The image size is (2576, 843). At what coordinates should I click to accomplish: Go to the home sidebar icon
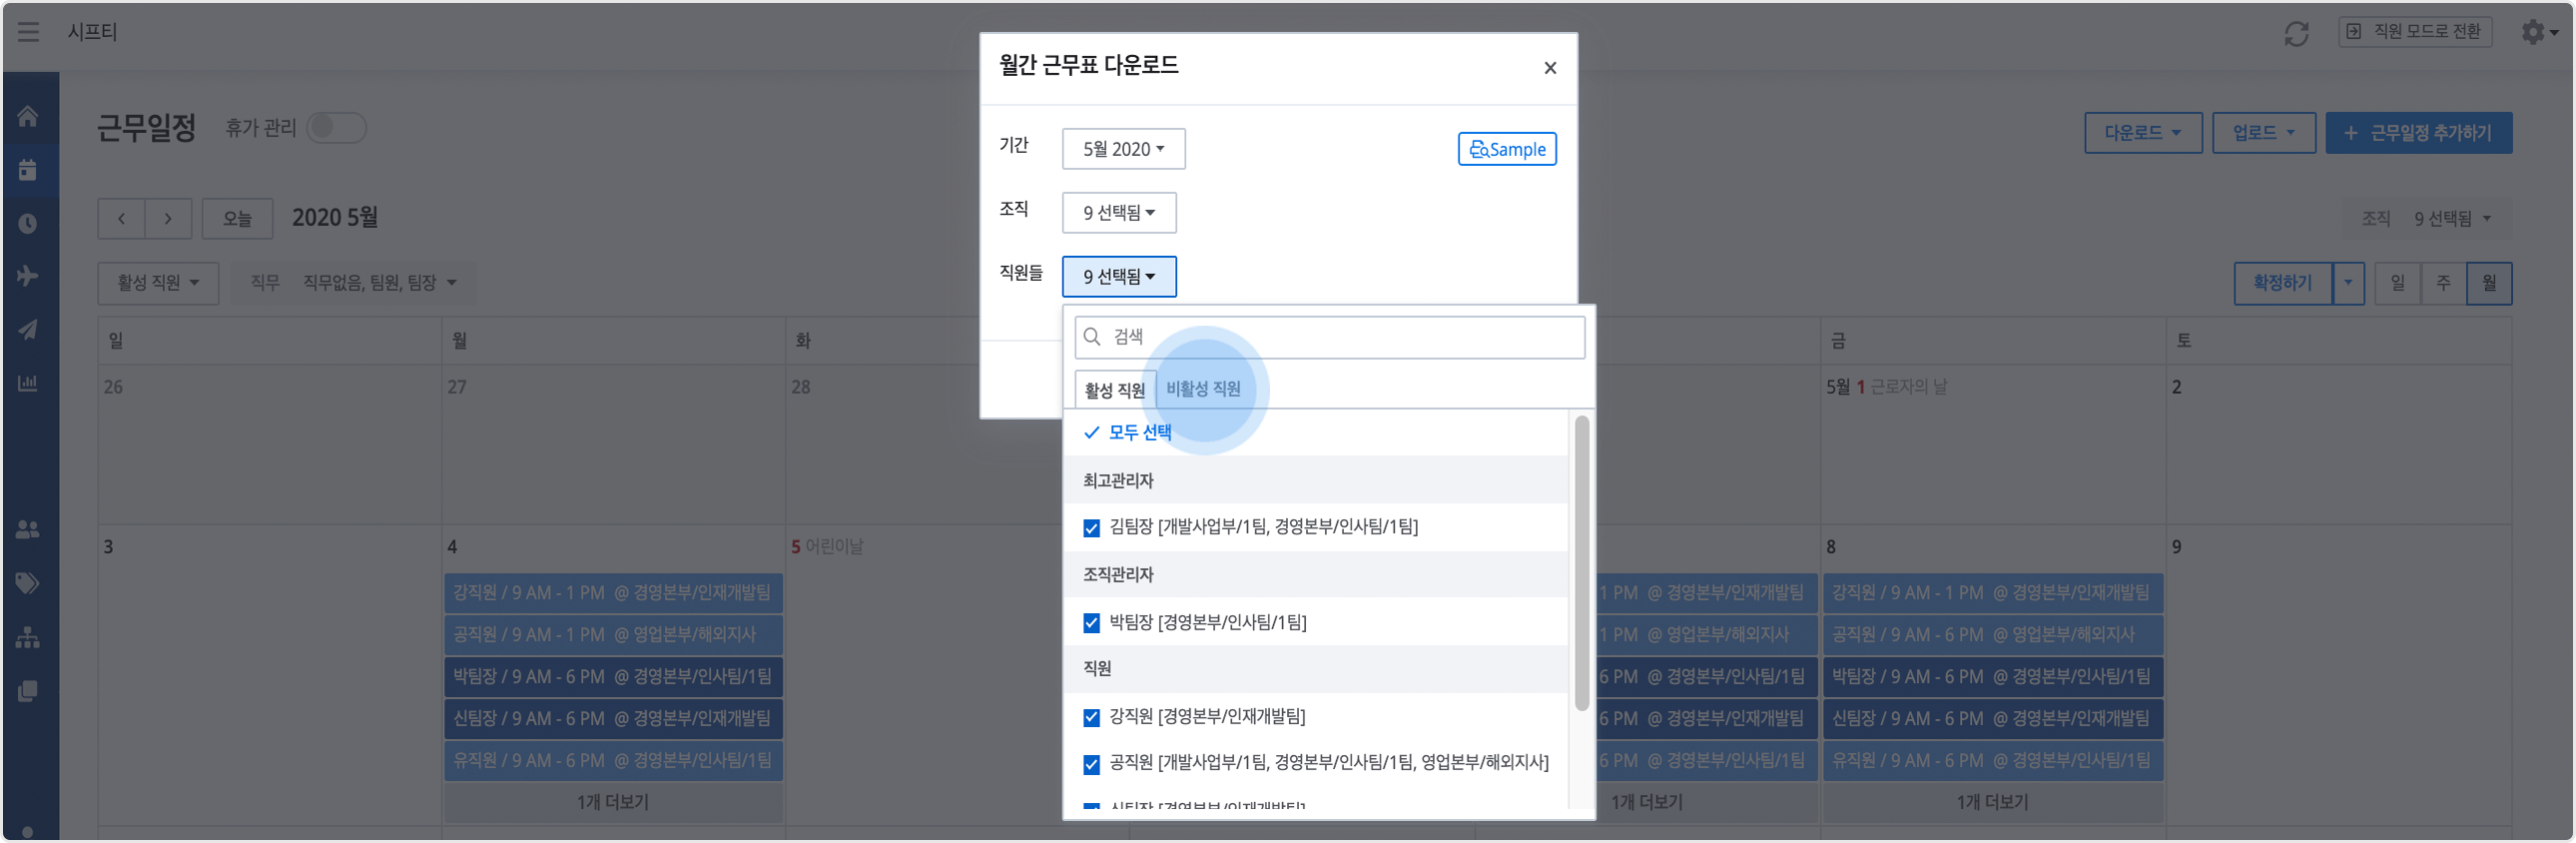click(28, 116)
